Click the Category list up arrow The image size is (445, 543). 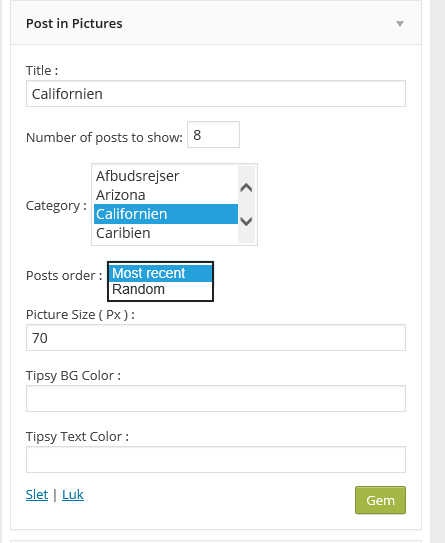point(246,188)
